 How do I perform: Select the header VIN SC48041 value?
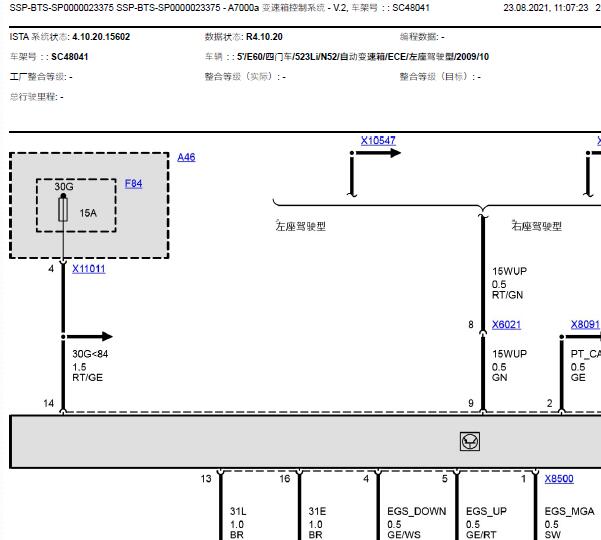pyautogui.click(x=411, y=8)
